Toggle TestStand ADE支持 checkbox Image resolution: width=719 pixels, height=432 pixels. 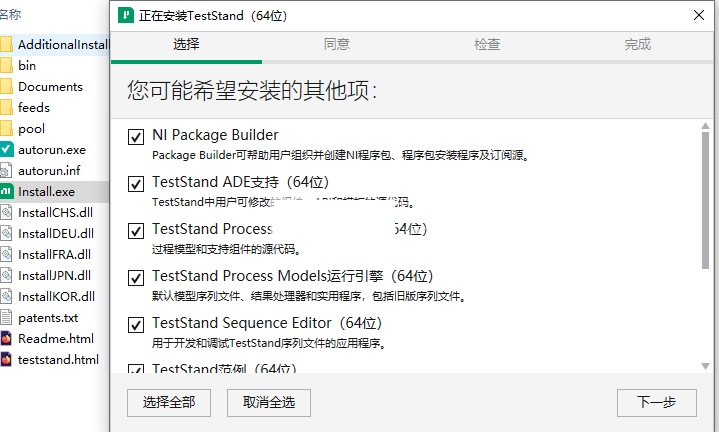136,184
